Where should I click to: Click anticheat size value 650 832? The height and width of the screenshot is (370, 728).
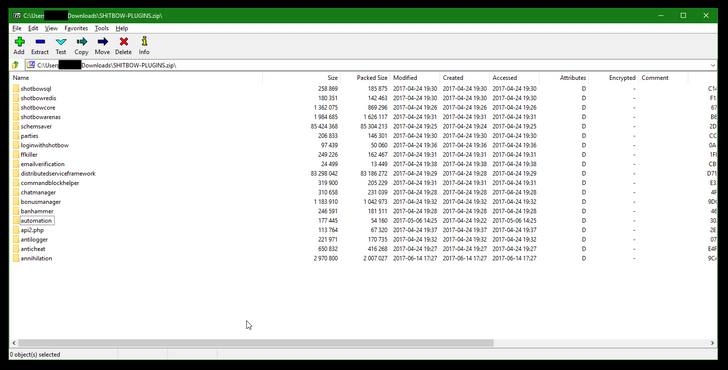click(328, 249)
